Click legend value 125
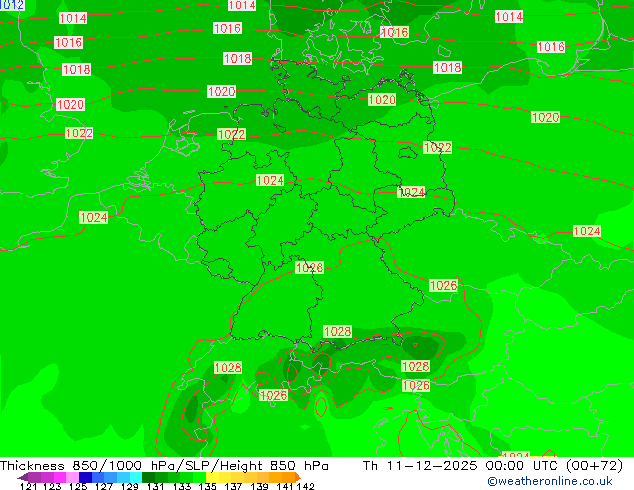Viewport: 634px width, 490px height. [78, 486]
